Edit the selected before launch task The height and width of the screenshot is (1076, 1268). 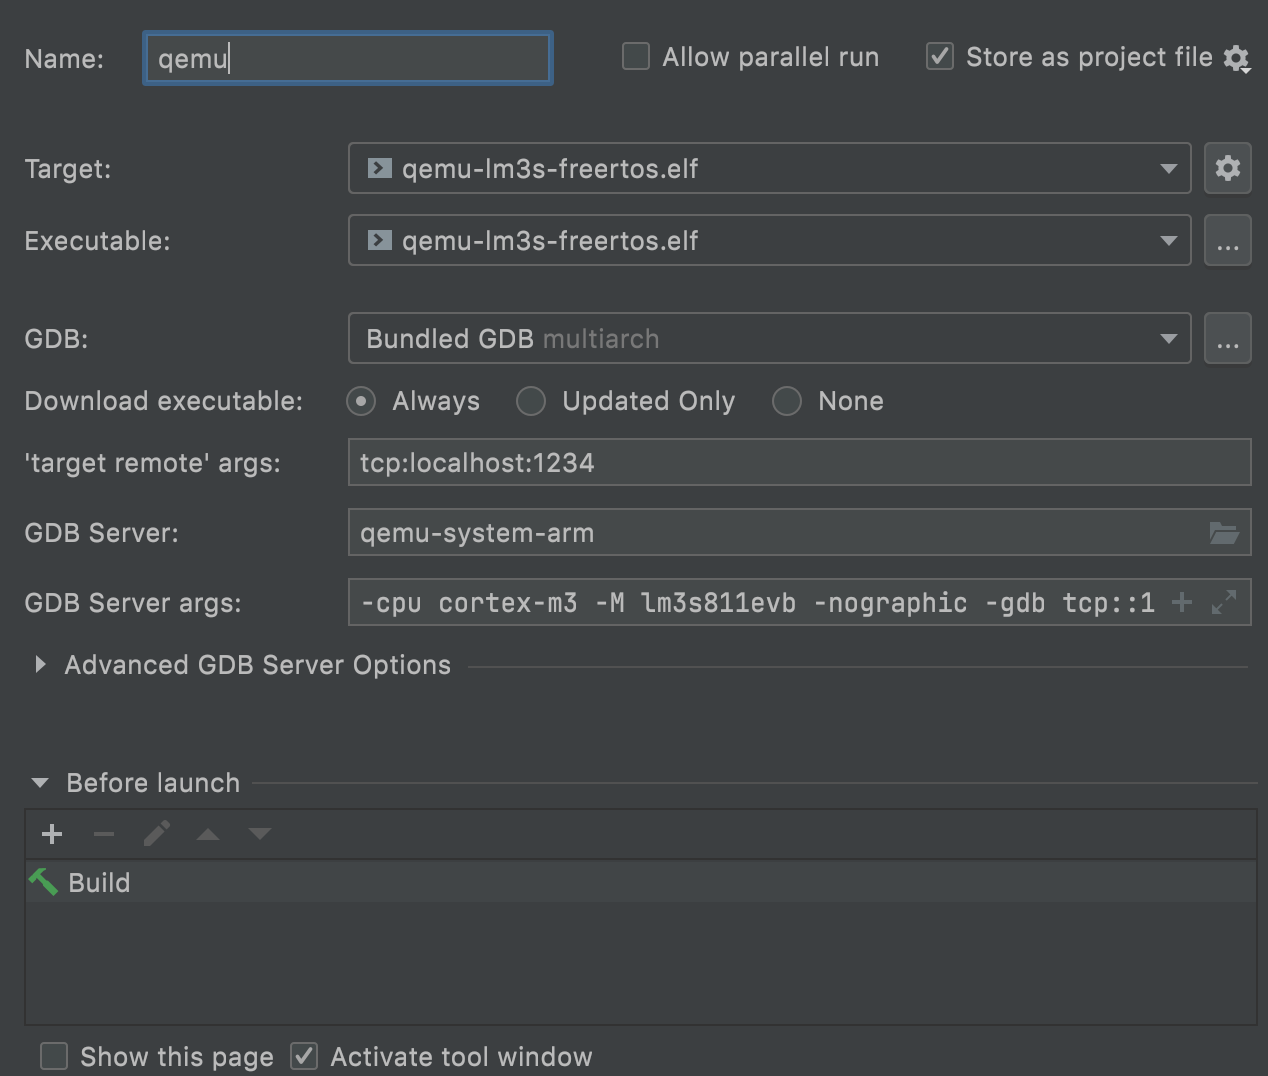tap(157, 834)
